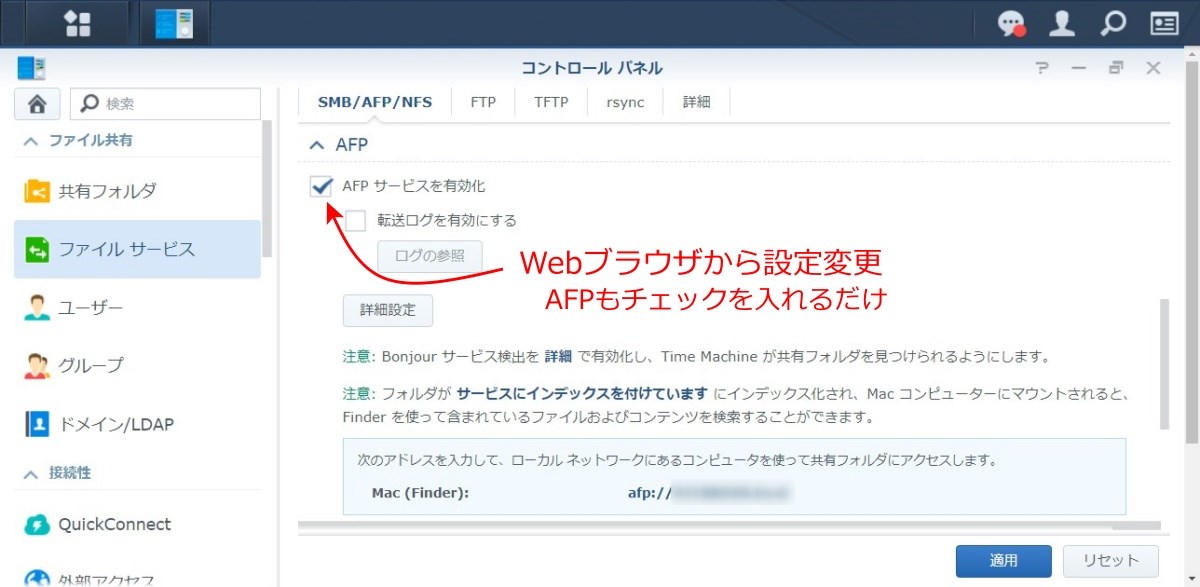The image size is (1200, 587).
Task: Click the magnifier search icon in taskbar
Action: click(1113, 22)
